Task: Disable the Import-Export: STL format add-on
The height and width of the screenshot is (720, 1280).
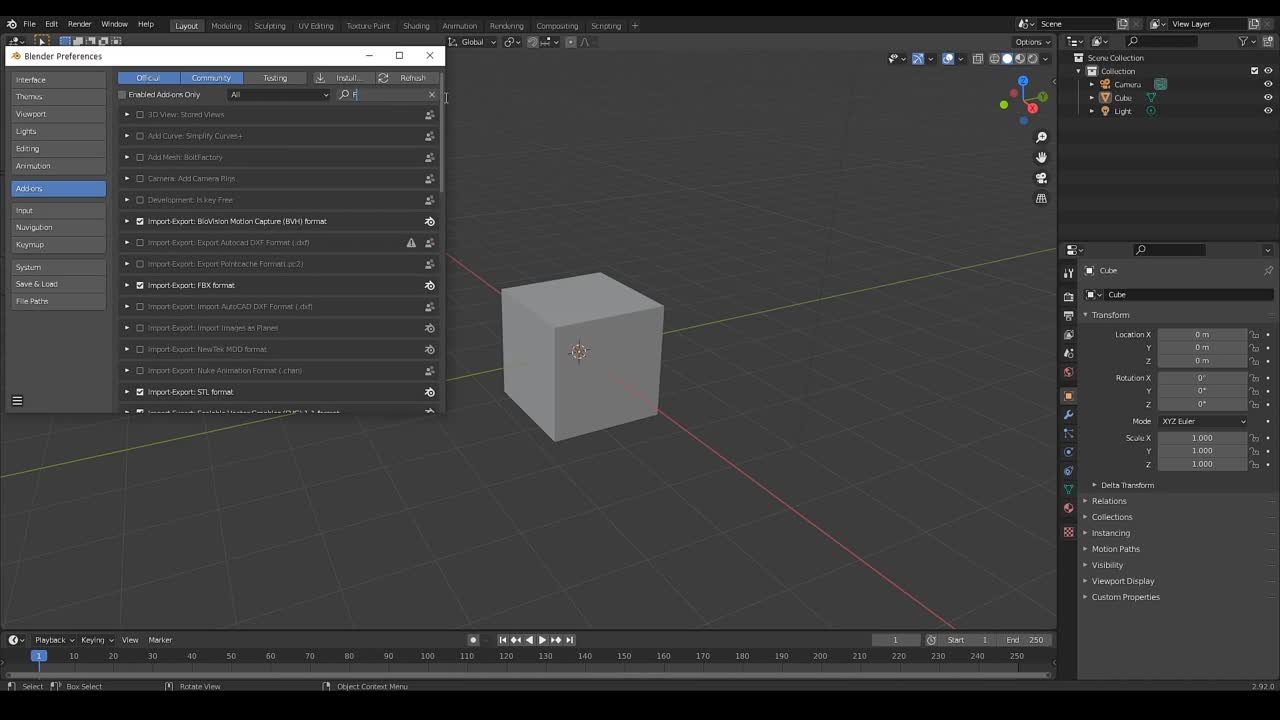Action: pyautogui.click(x=140, y=392)
